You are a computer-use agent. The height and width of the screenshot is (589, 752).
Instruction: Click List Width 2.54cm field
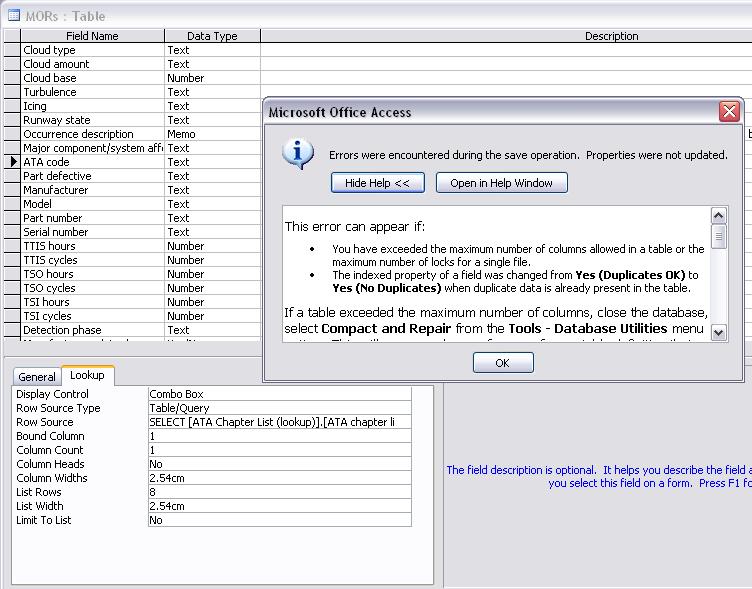click(280, 506)
